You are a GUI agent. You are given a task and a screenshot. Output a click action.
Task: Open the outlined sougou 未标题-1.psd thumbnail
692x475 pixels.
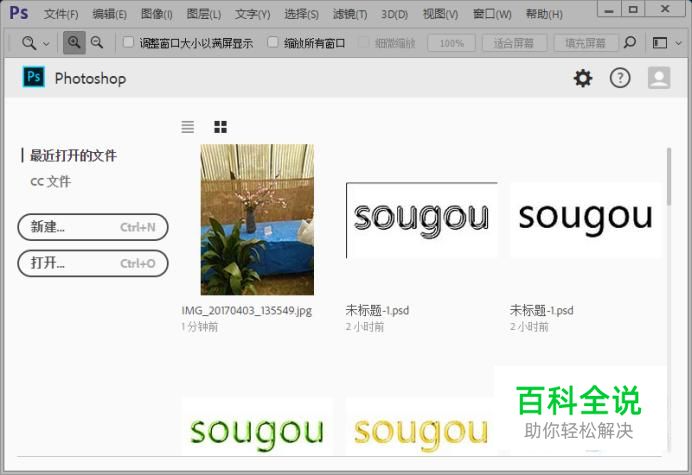[x=422, y=220]
